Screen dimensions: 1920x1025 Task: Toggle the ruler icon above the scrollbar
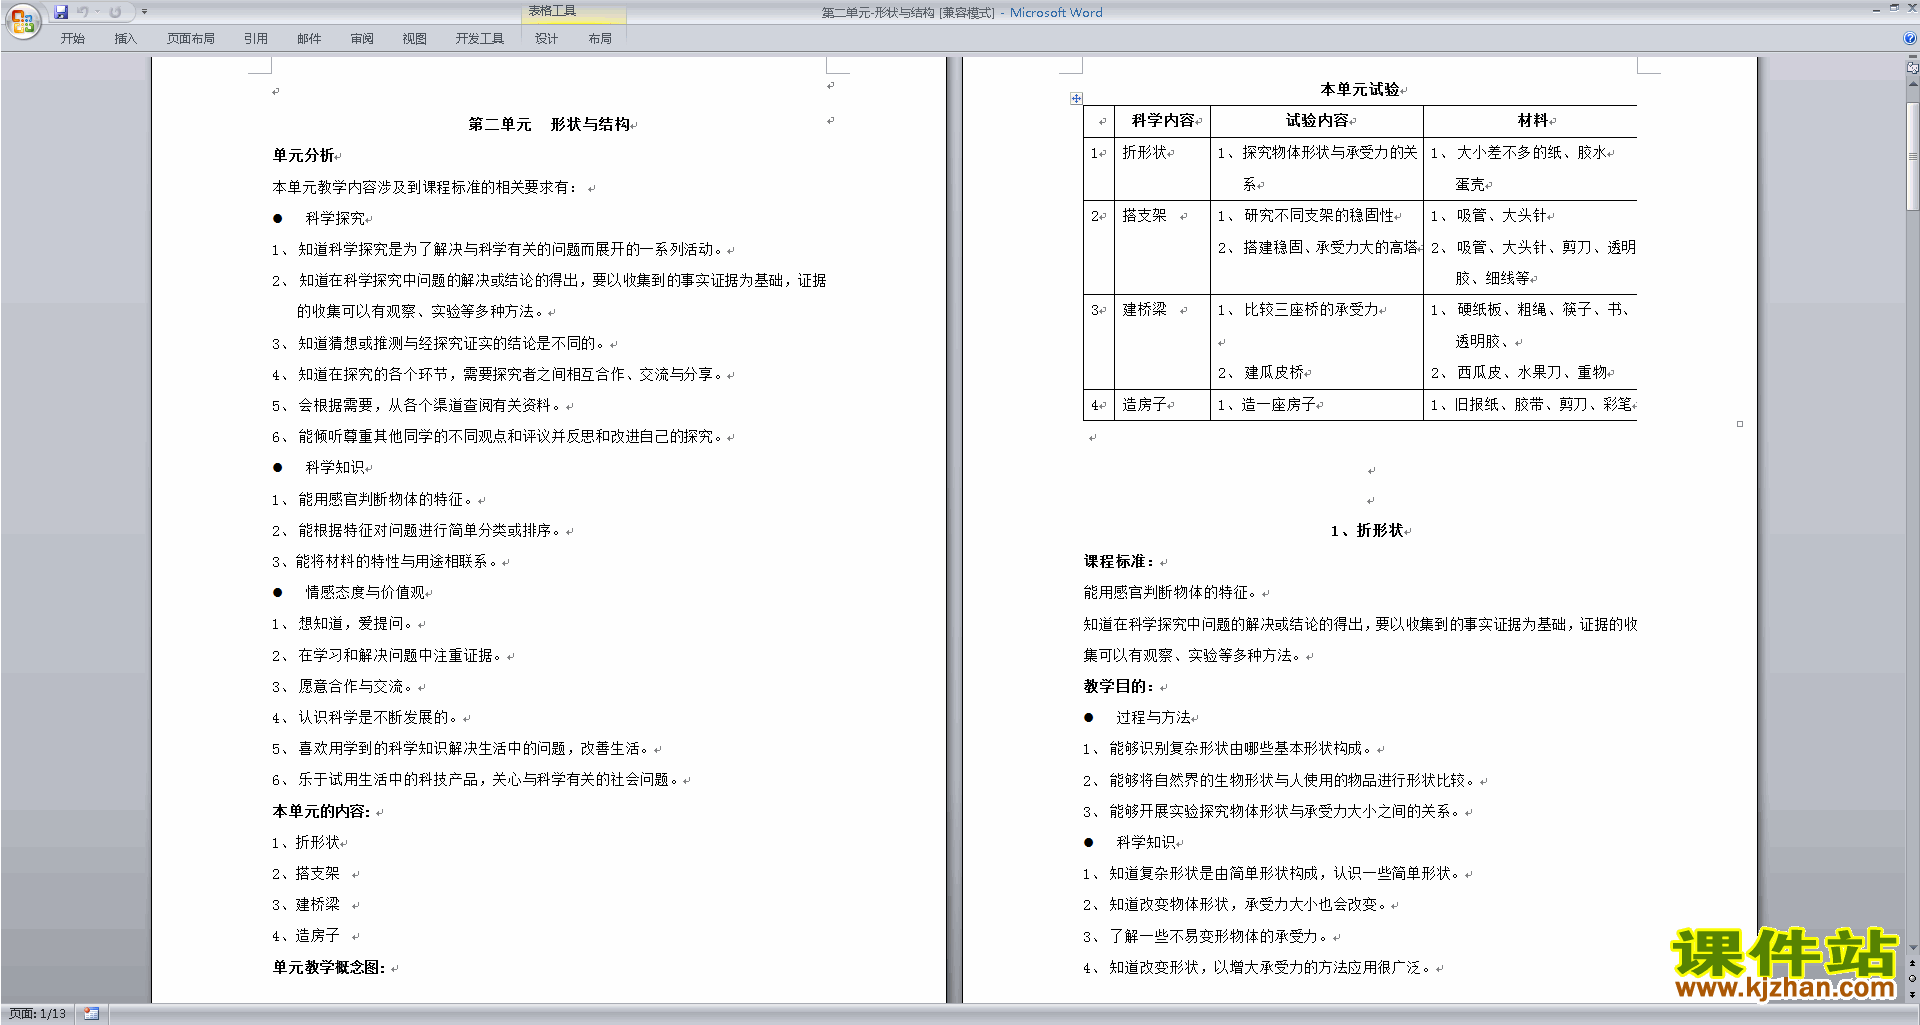point(1912,68)
